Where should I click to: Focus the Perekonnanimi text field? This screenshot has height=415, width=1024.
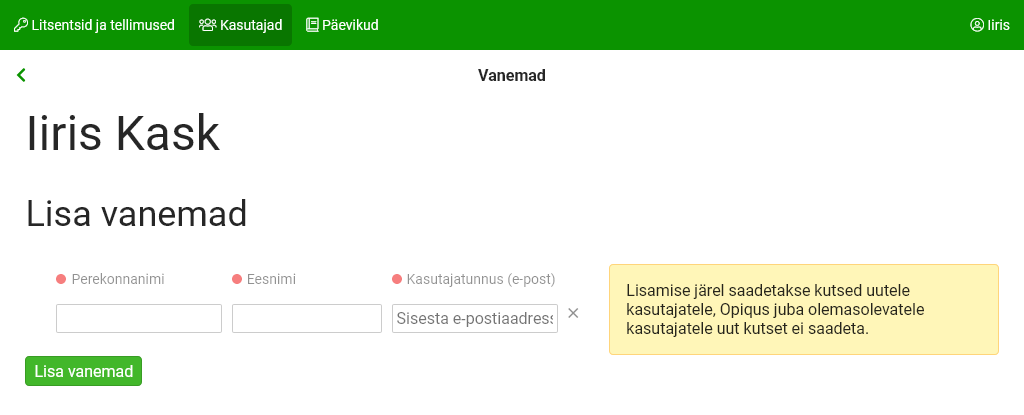pyautogui.click(x=139, y=318)
